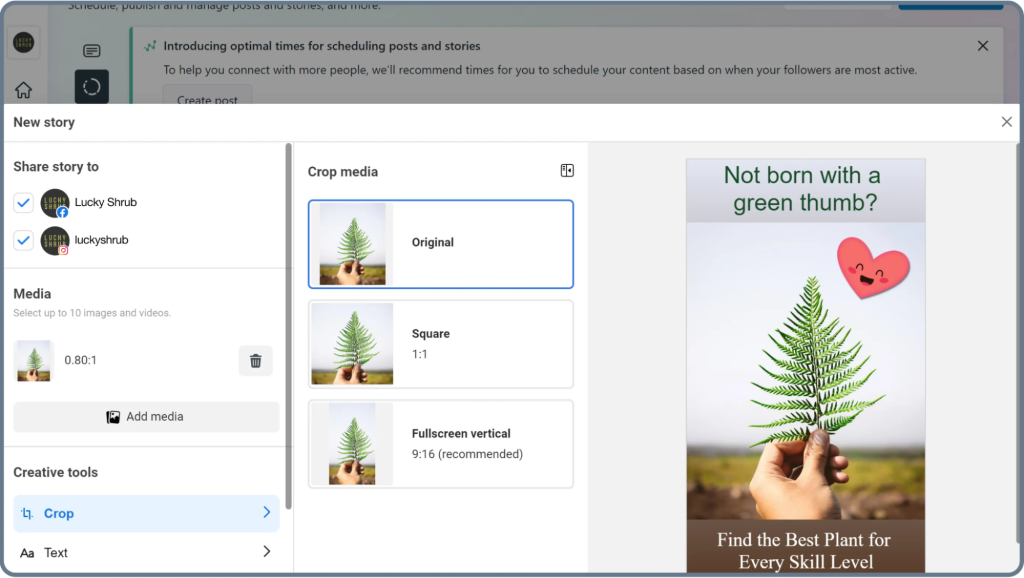The height and width of the screenshot is (578, 1024).
Task: Uncheck the Lucky Shrub Facebook page
Action: [x=24, y=202]
